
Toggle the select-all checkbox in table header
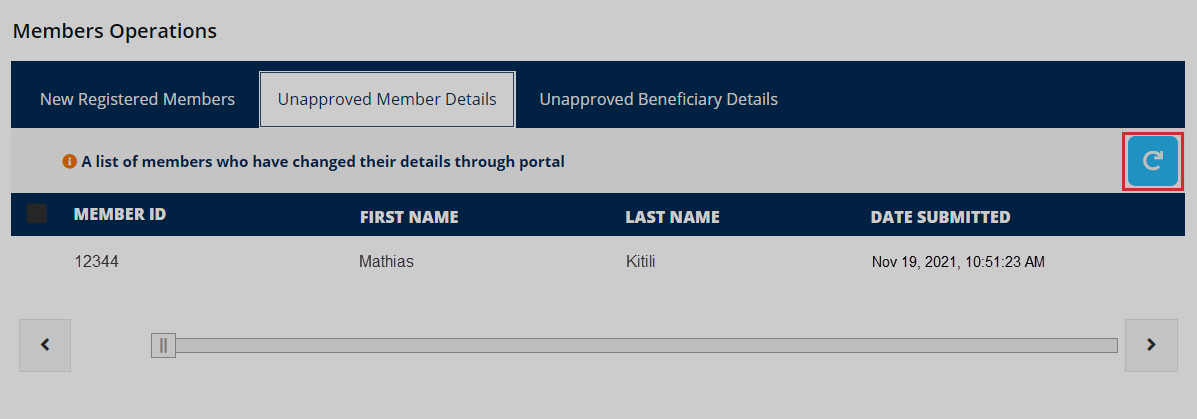click(x=37, y=213)
